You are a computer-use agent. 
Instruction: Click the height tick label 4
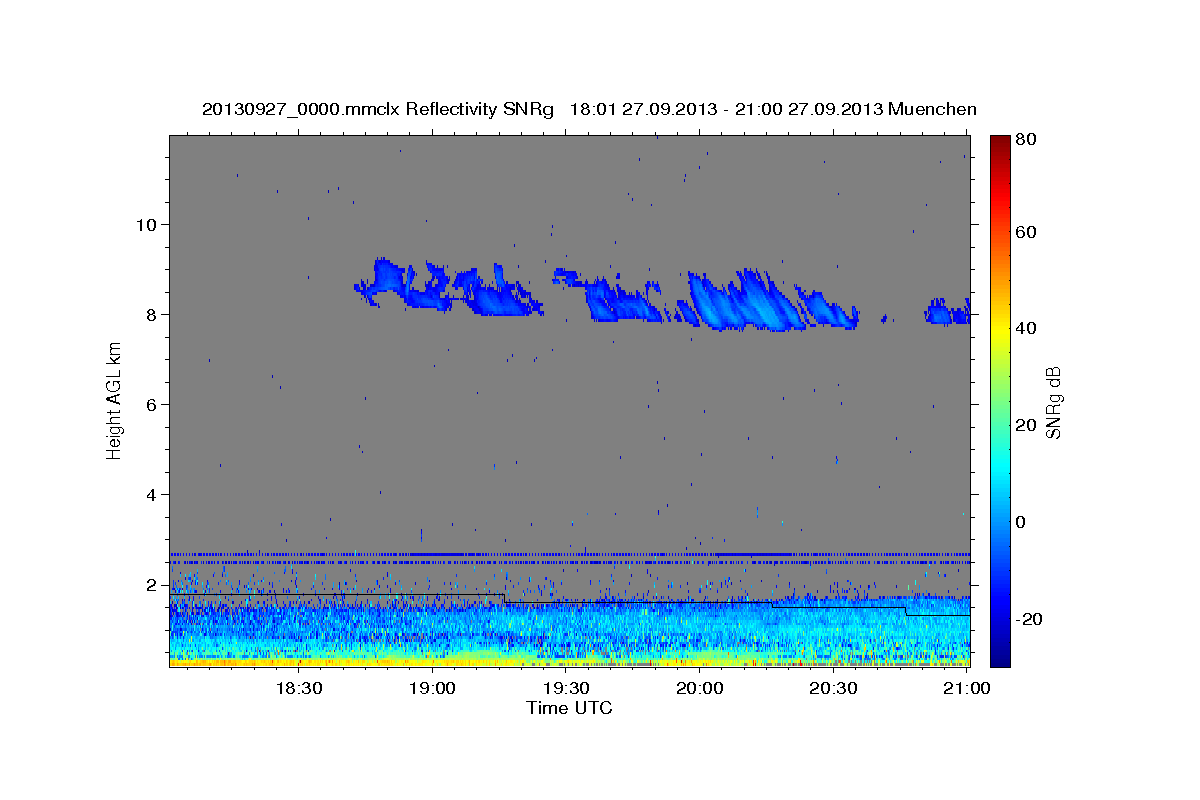point(152,494)
